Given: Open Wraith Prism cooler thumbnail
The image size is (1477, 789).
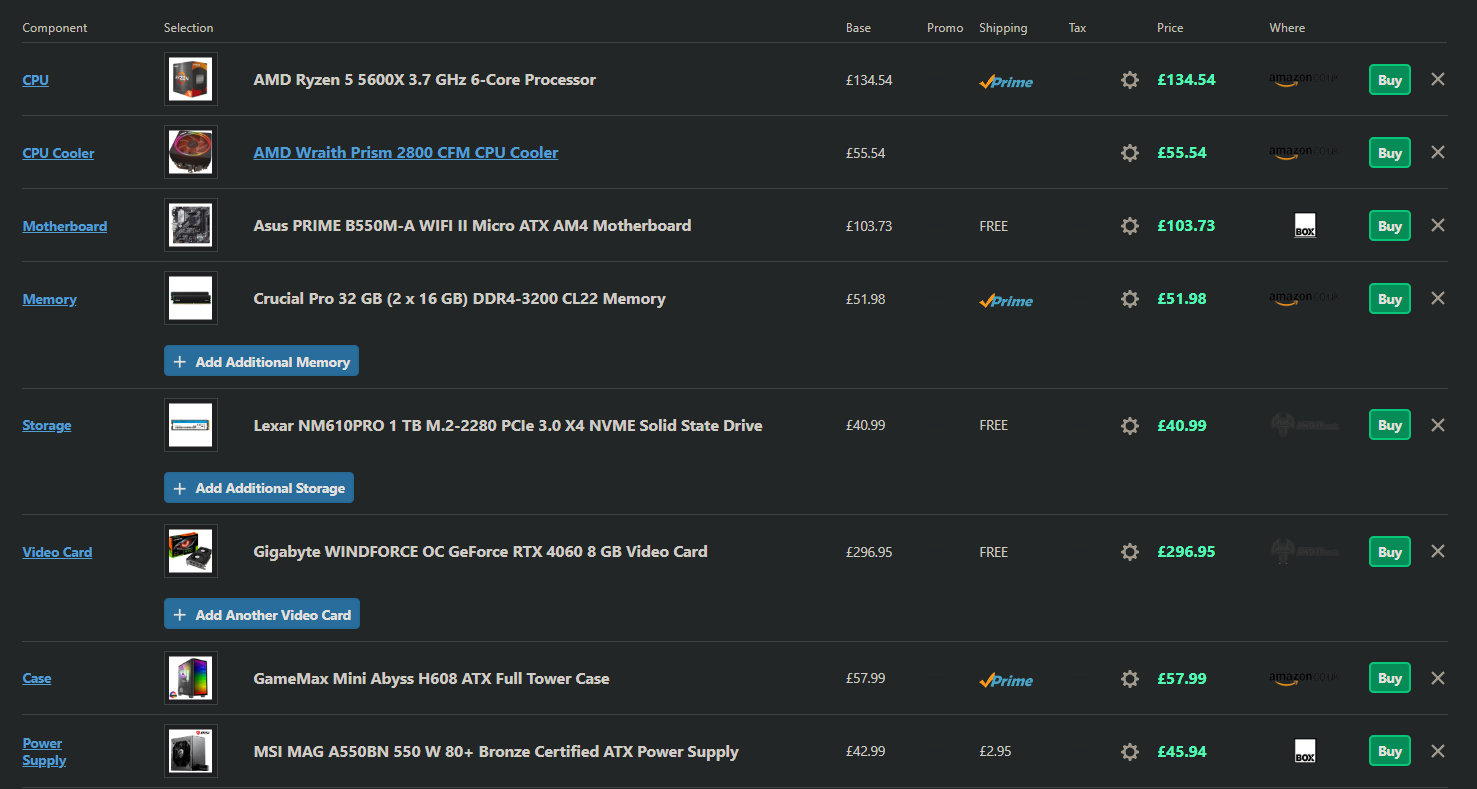Looking at the screenshot, I should point(191,153).
